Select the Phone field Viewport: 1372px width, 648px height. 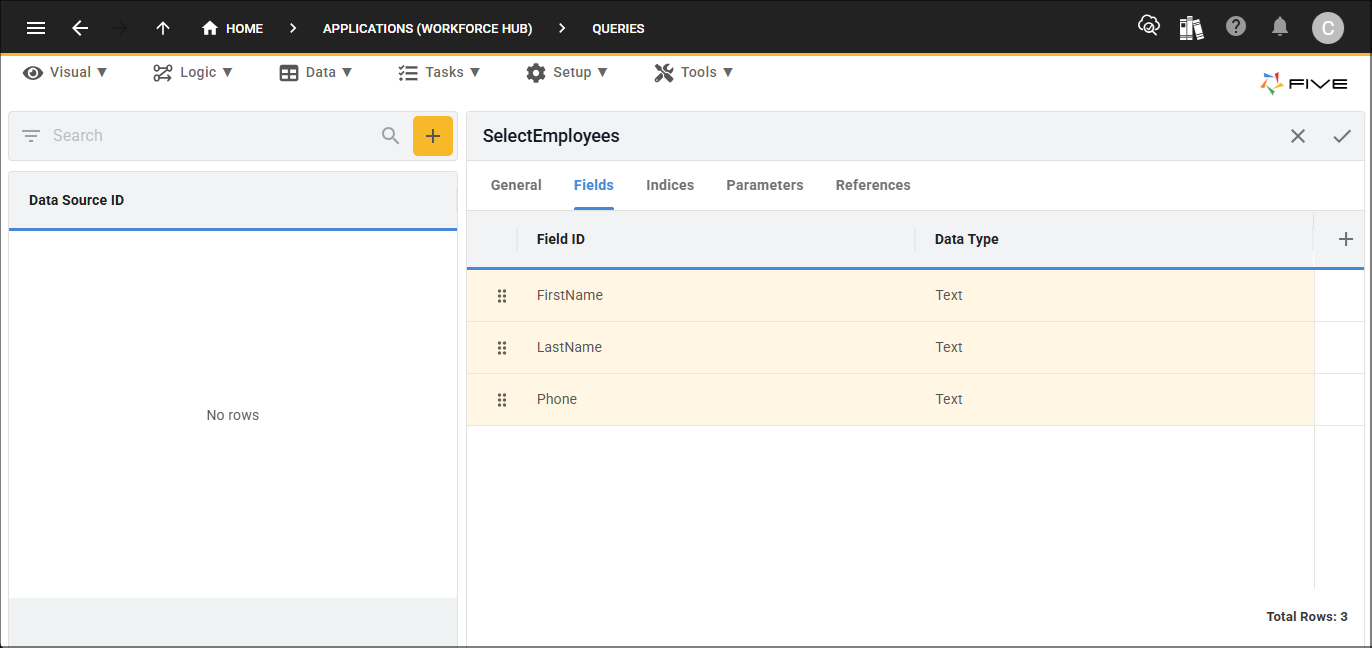tap(557, 399)
